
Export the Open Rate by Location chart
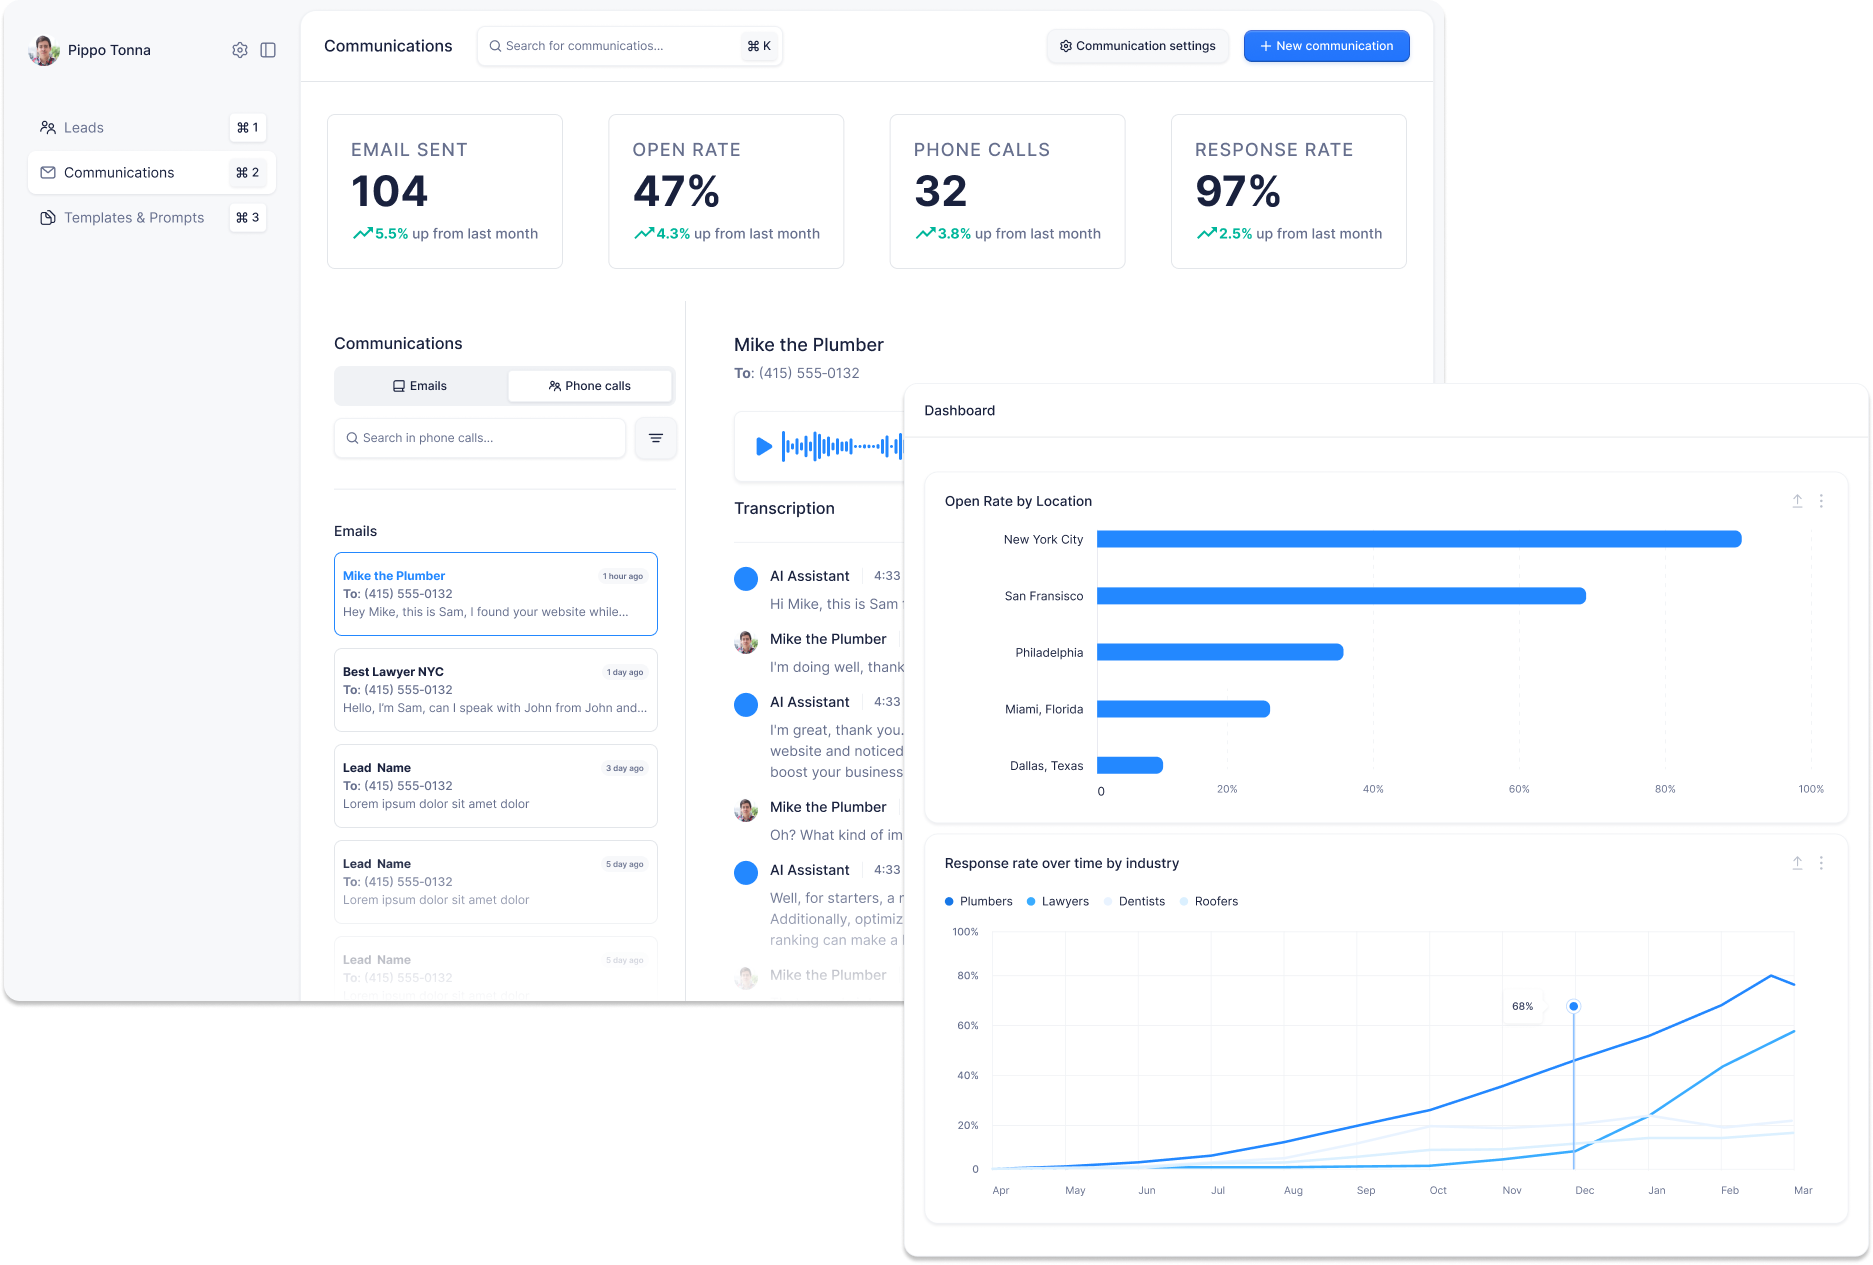pos(1797,501)
